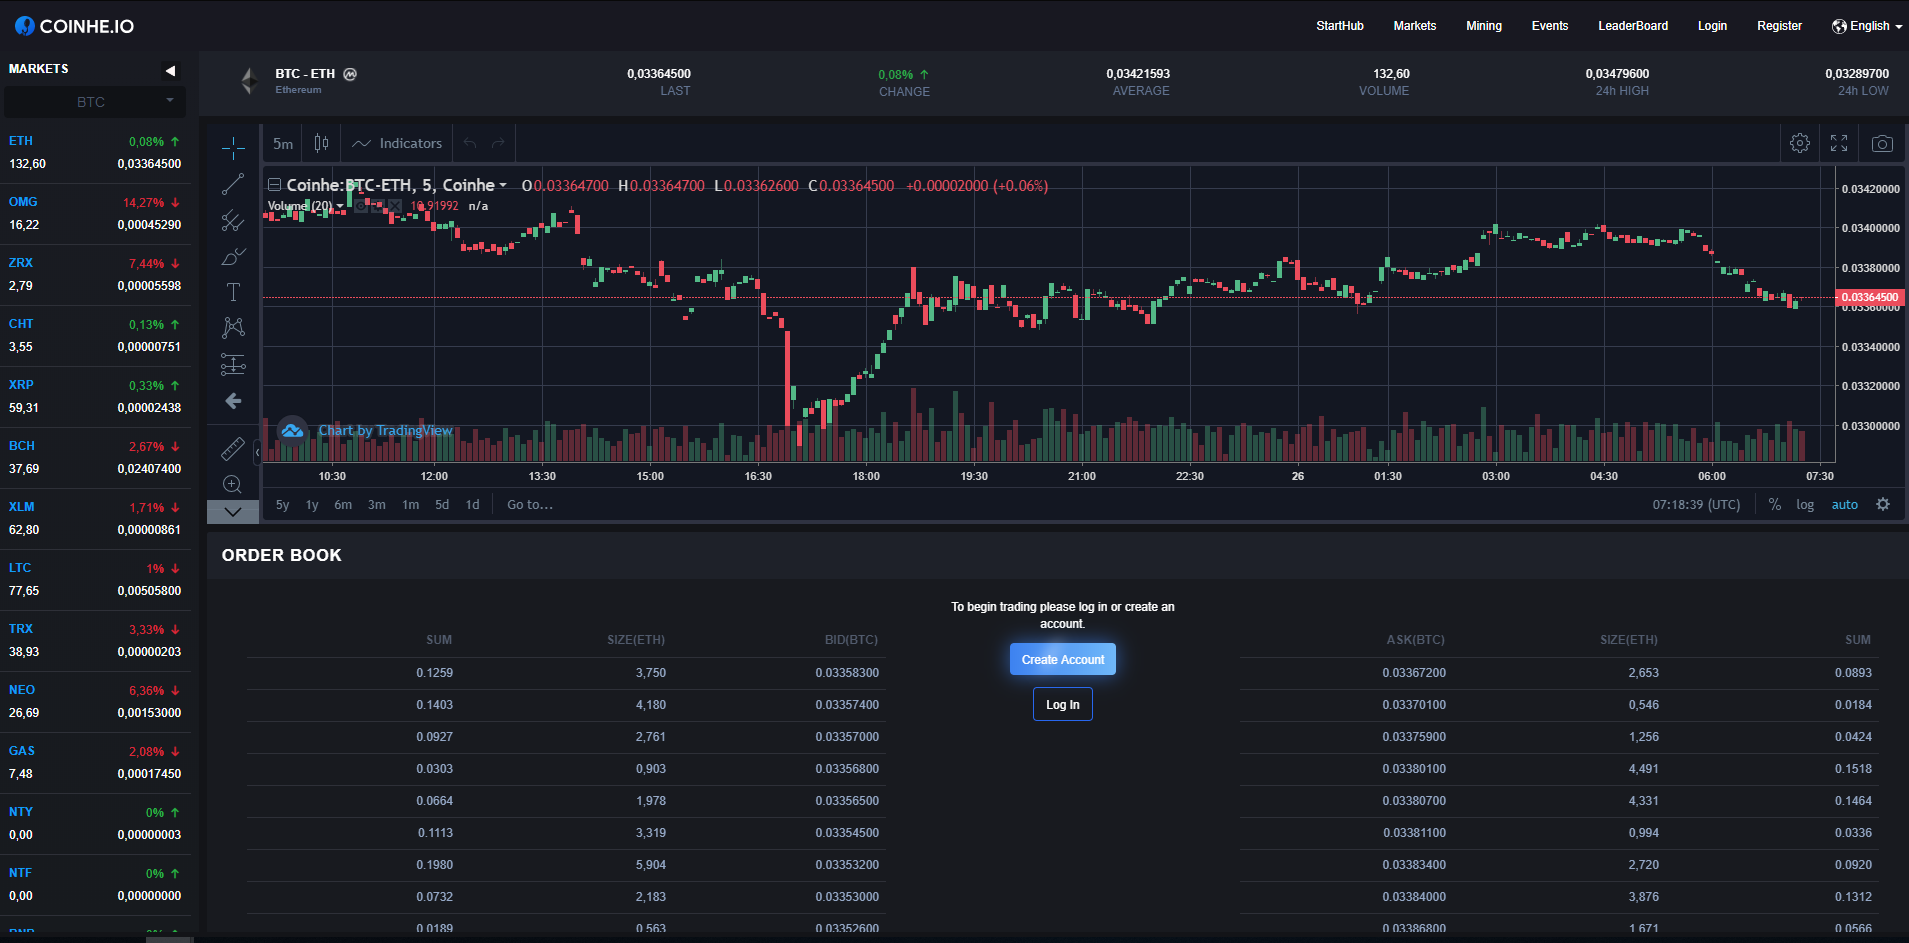Screen dimensions: 1909x943
Task: Click Go to... date selector
Action: (530, 505)
